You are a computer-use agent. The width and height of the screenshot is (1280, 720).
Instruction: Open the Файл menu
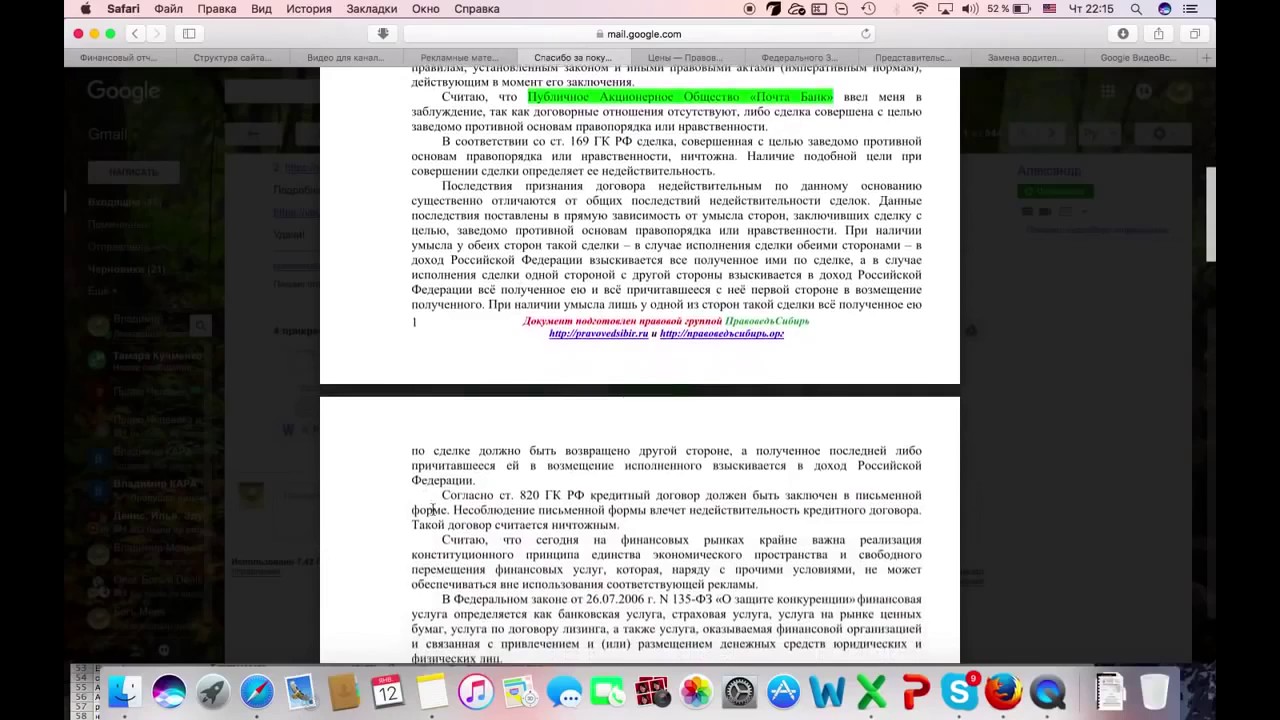168,9
